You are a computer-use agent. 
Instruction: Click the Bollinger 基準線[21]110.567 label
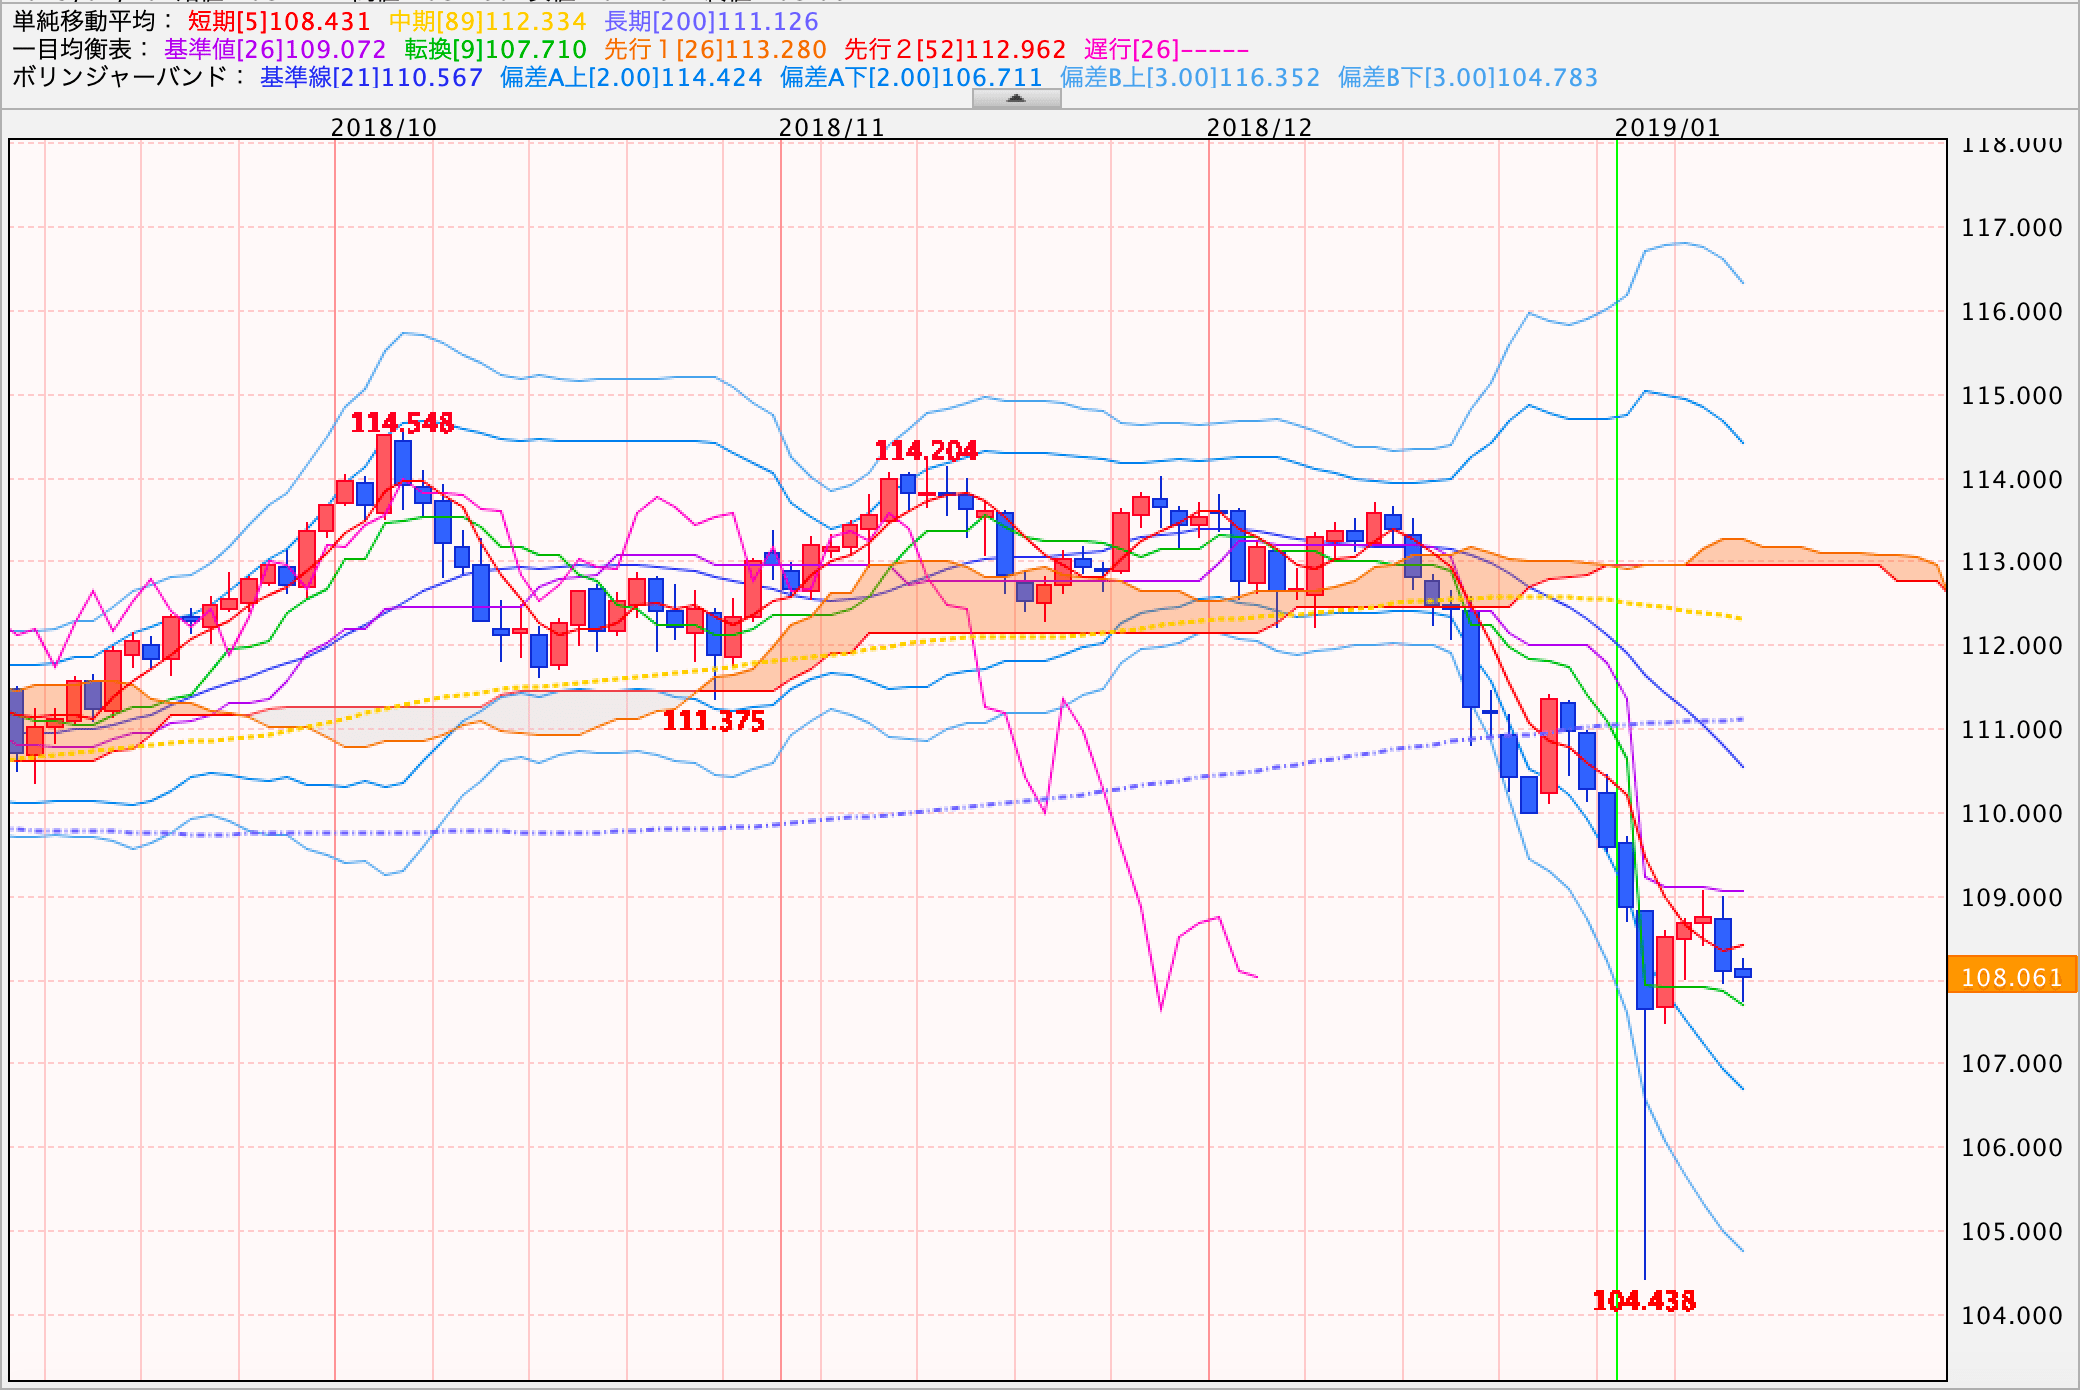371,77
